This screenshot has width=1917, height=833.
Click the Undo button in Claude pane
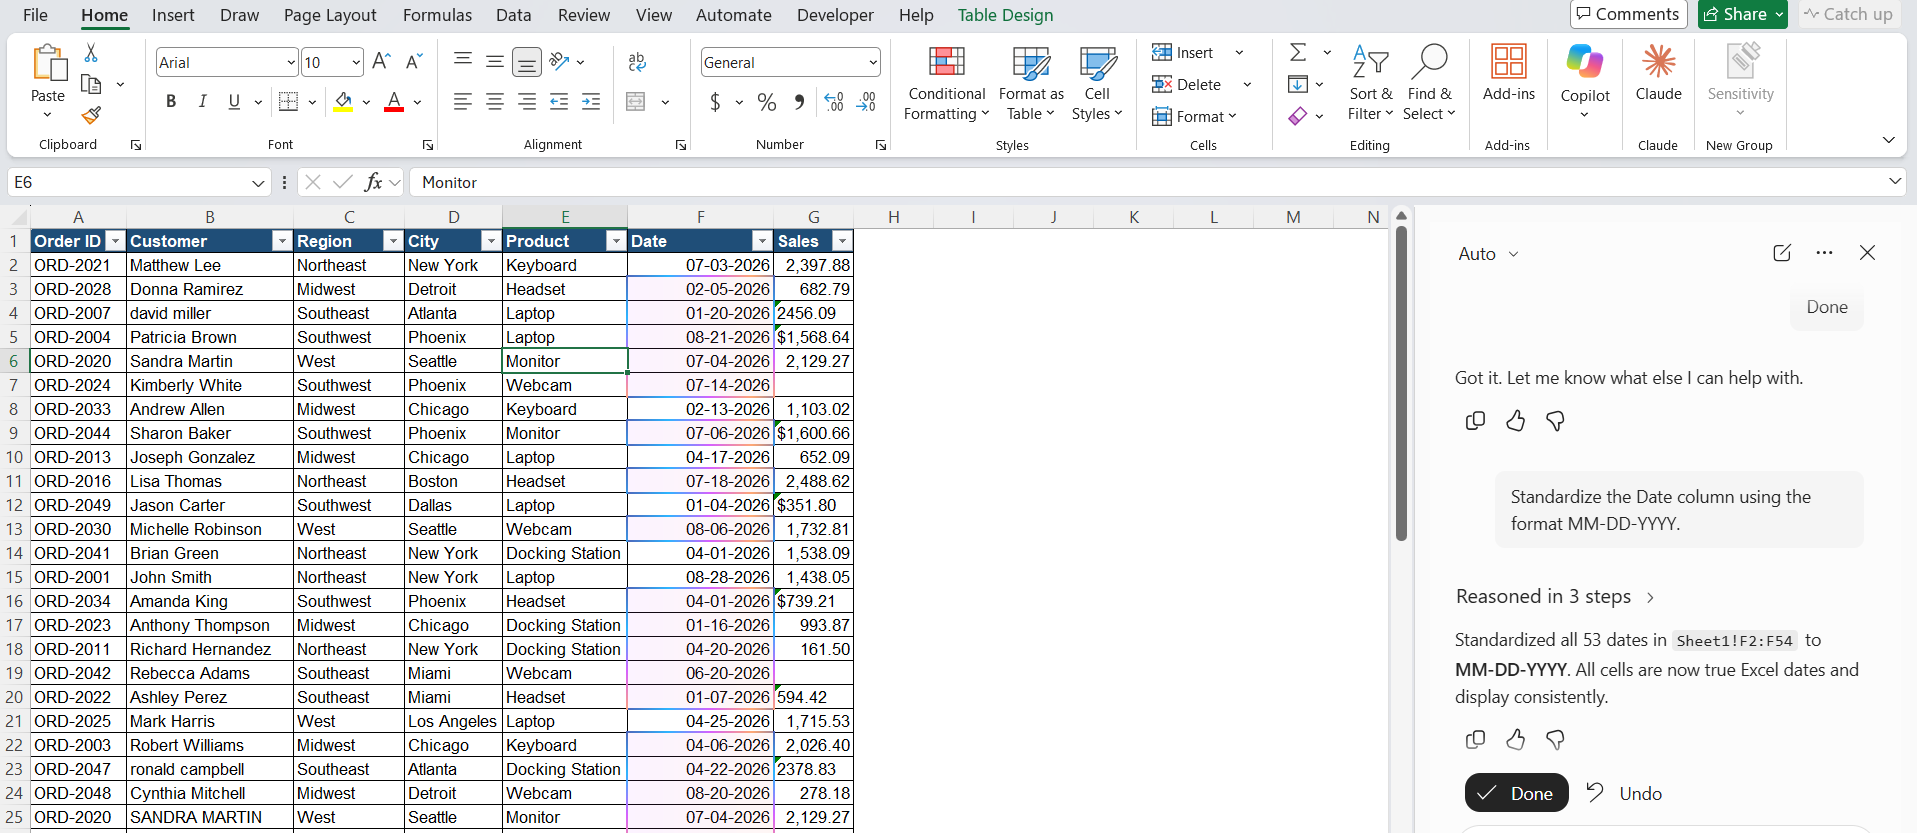(x=1624, y=793)
